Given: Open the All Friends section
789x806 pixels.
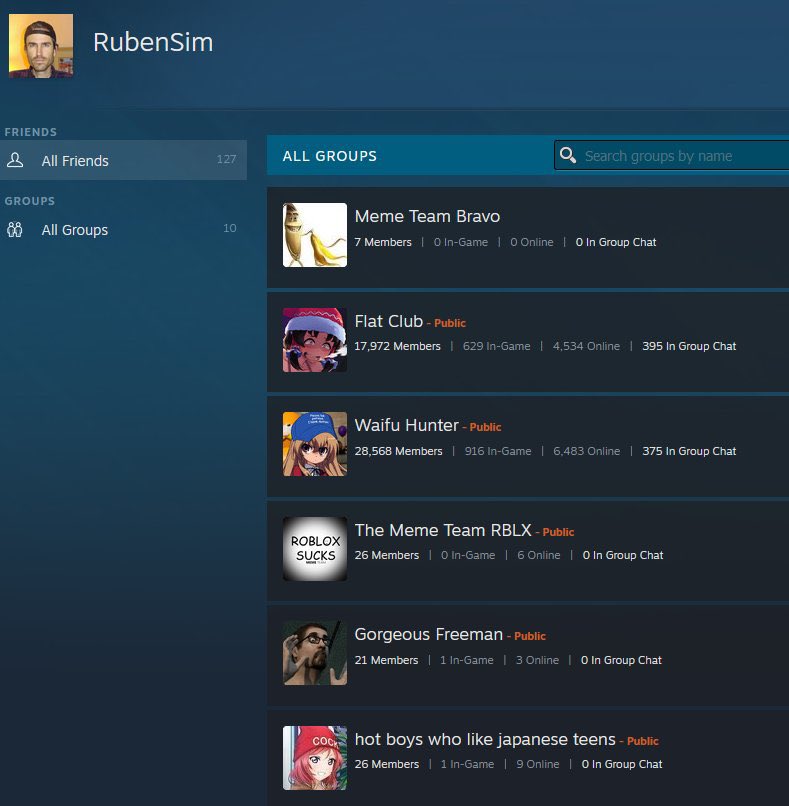Looking at the screenshot, I should click(x=123, y=160).
